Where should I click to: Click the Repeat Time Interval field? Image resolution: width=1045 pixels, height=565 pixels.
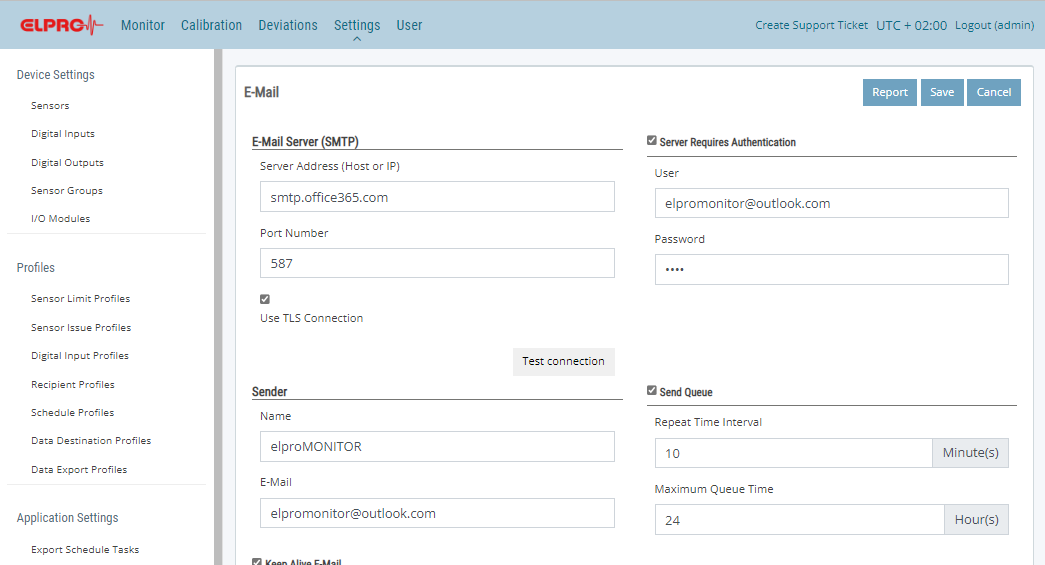coord(793,453)
